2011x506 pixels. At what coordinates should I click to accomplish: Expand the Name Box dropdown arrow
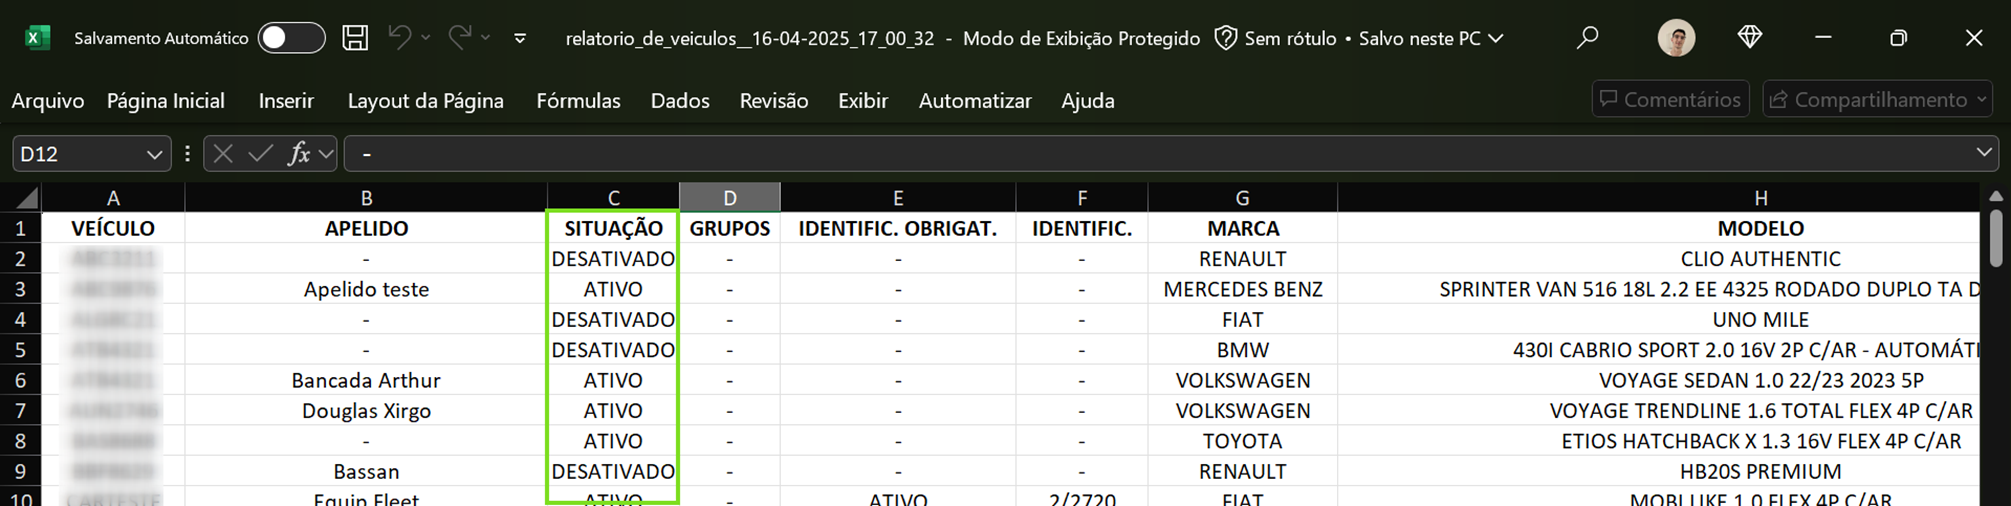(x=154, y=154)
